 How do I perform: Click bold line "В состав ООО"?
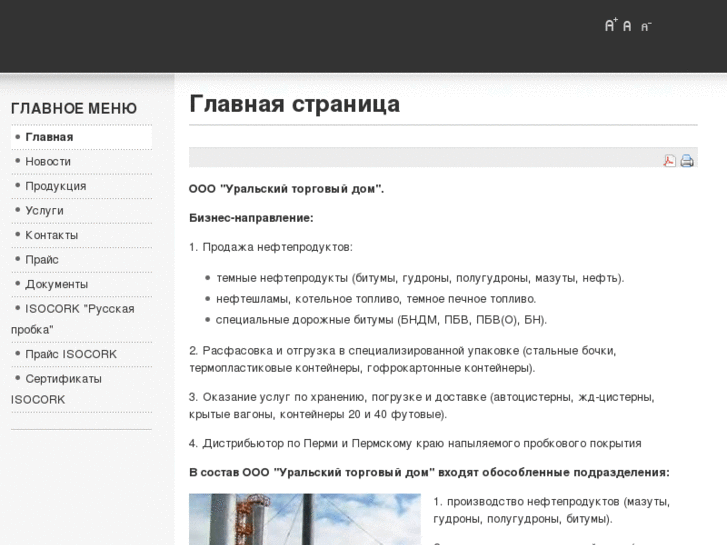[429, 473]
